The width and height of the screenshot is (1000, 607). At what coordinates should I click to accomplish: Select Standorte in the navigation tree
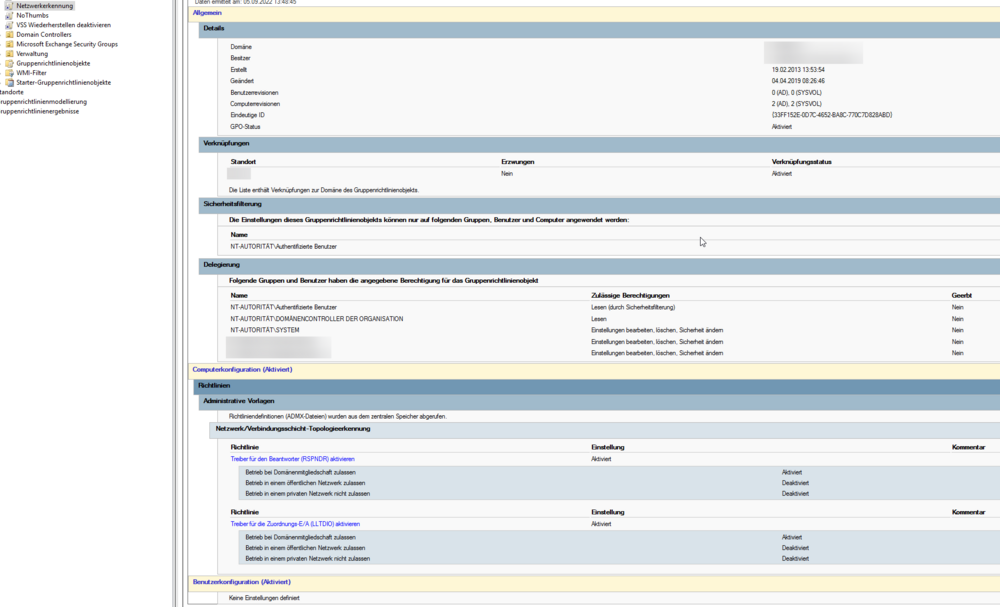coord(14,91)
